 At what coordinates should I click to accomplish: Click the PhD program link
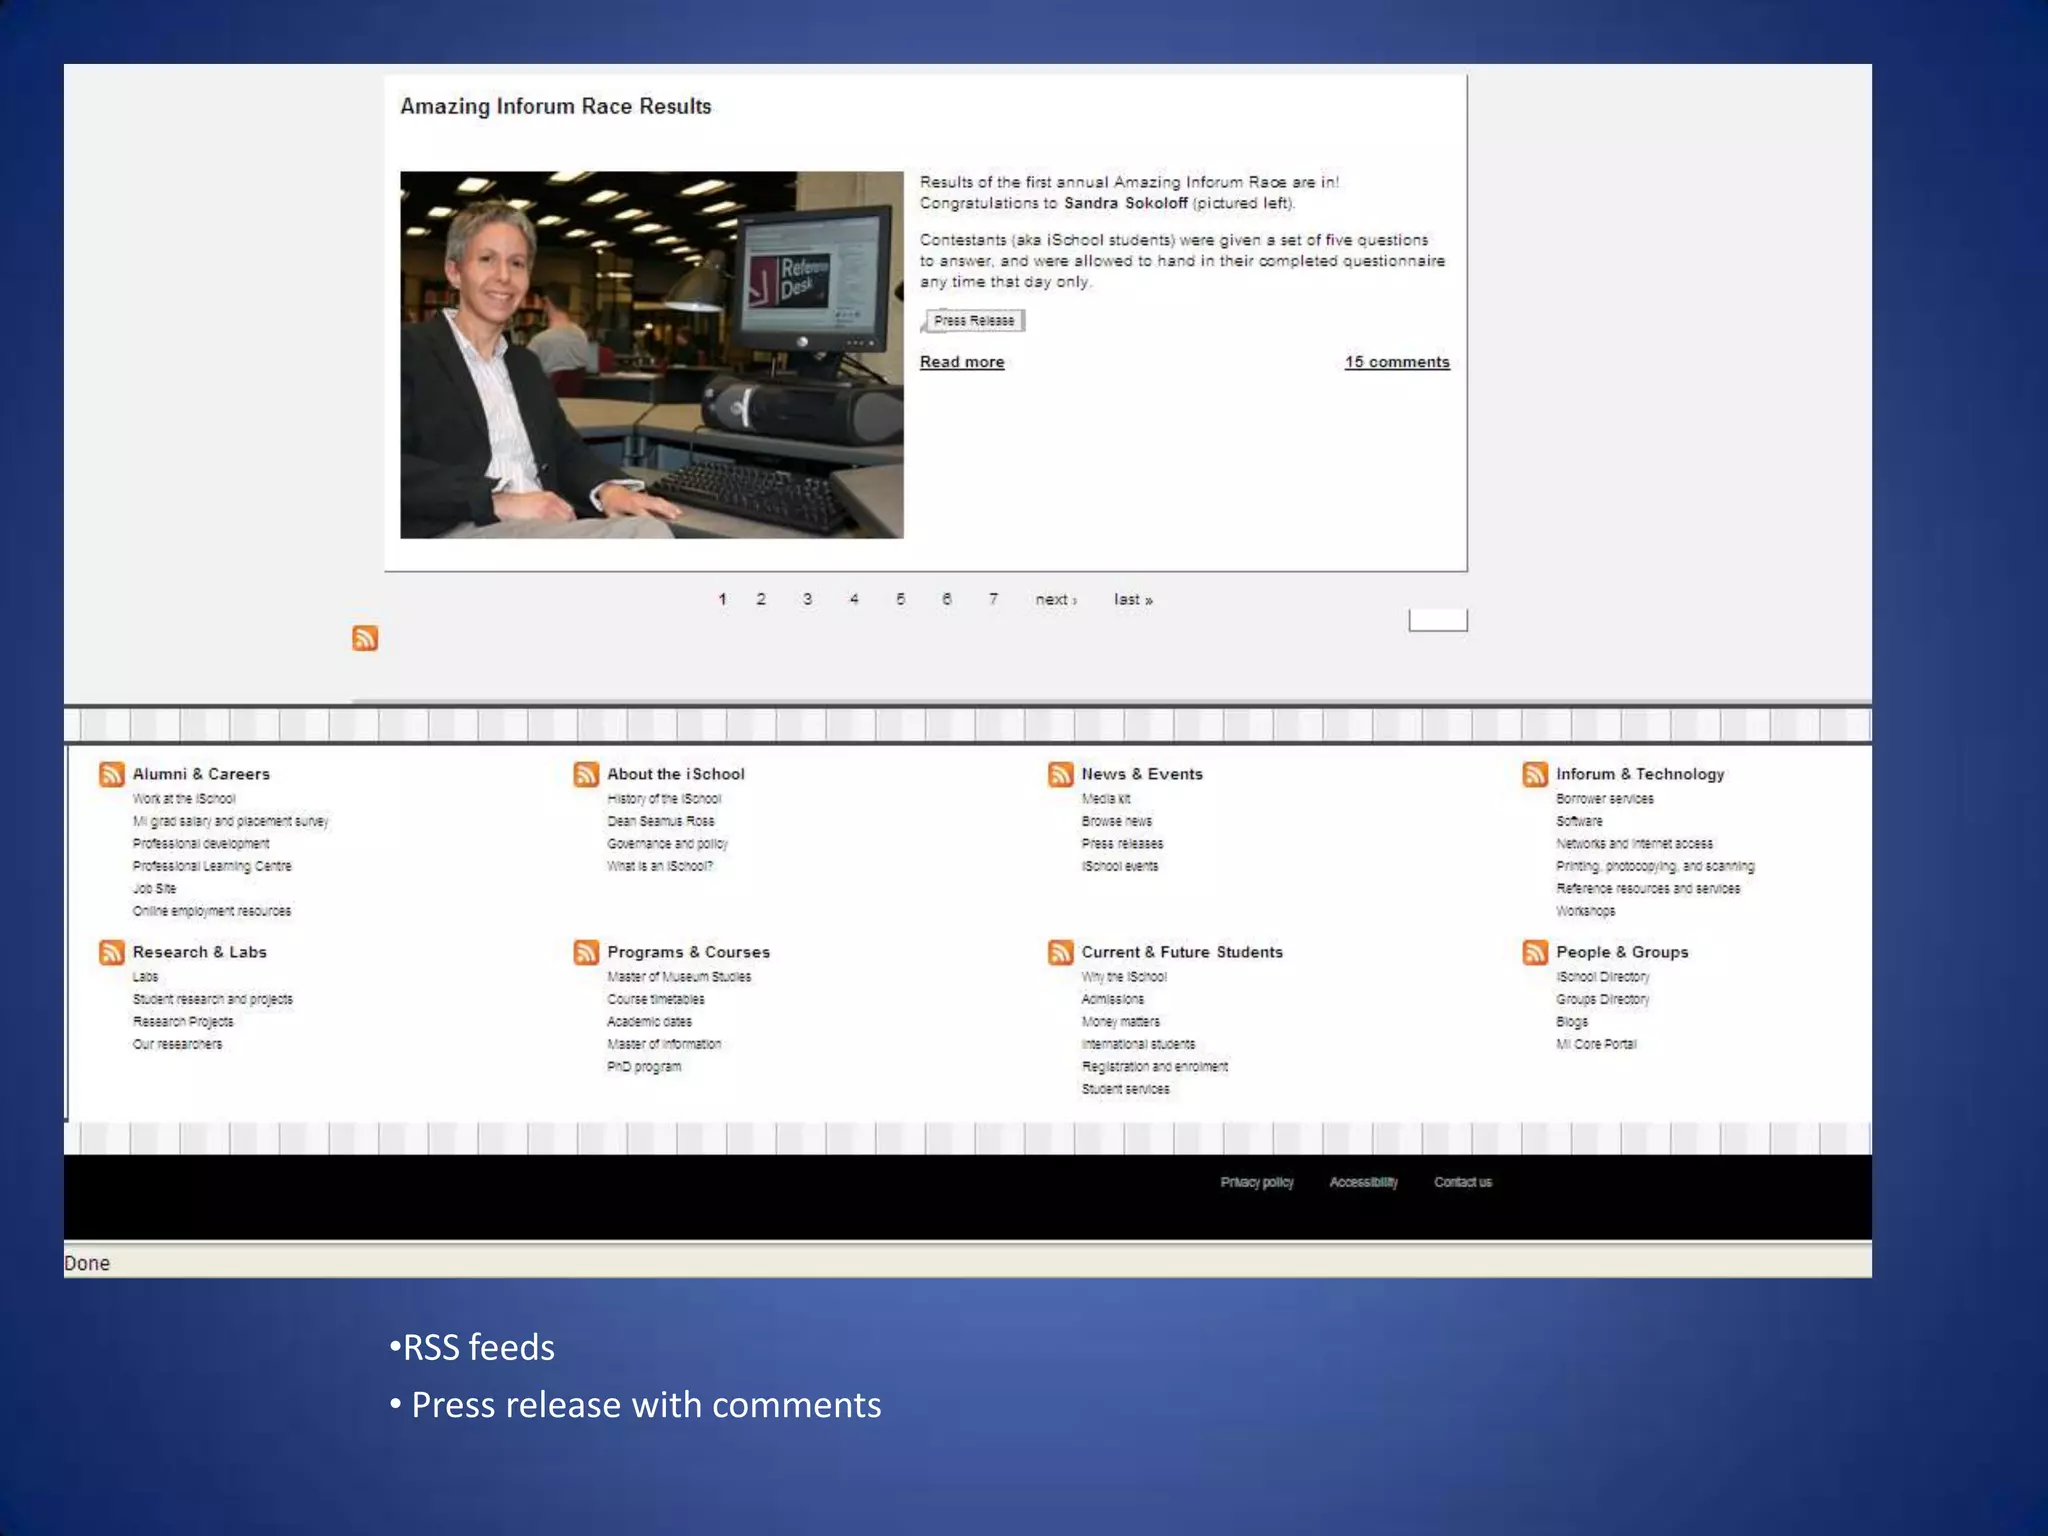[644, 1067]
